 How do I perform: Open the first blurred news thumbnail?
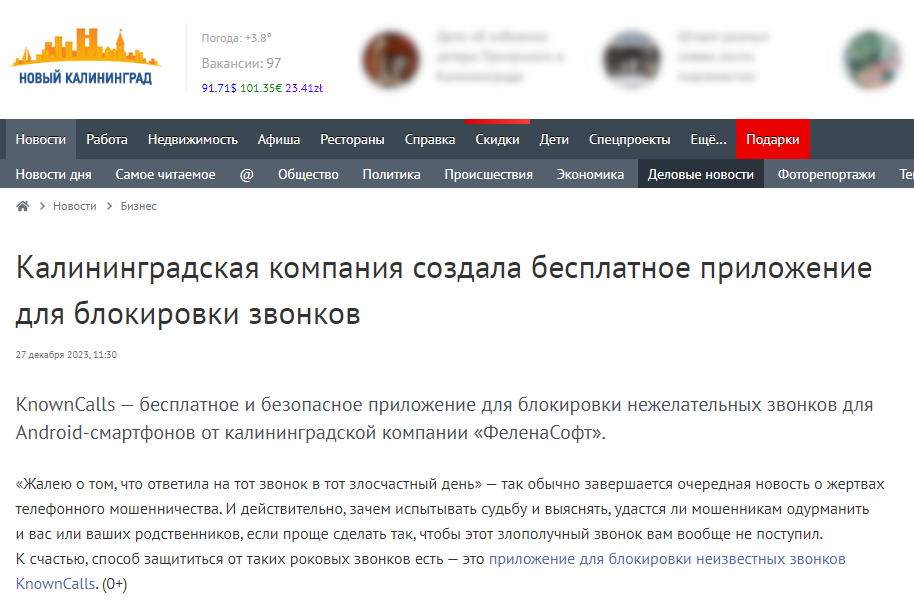(x=391, y=59)
